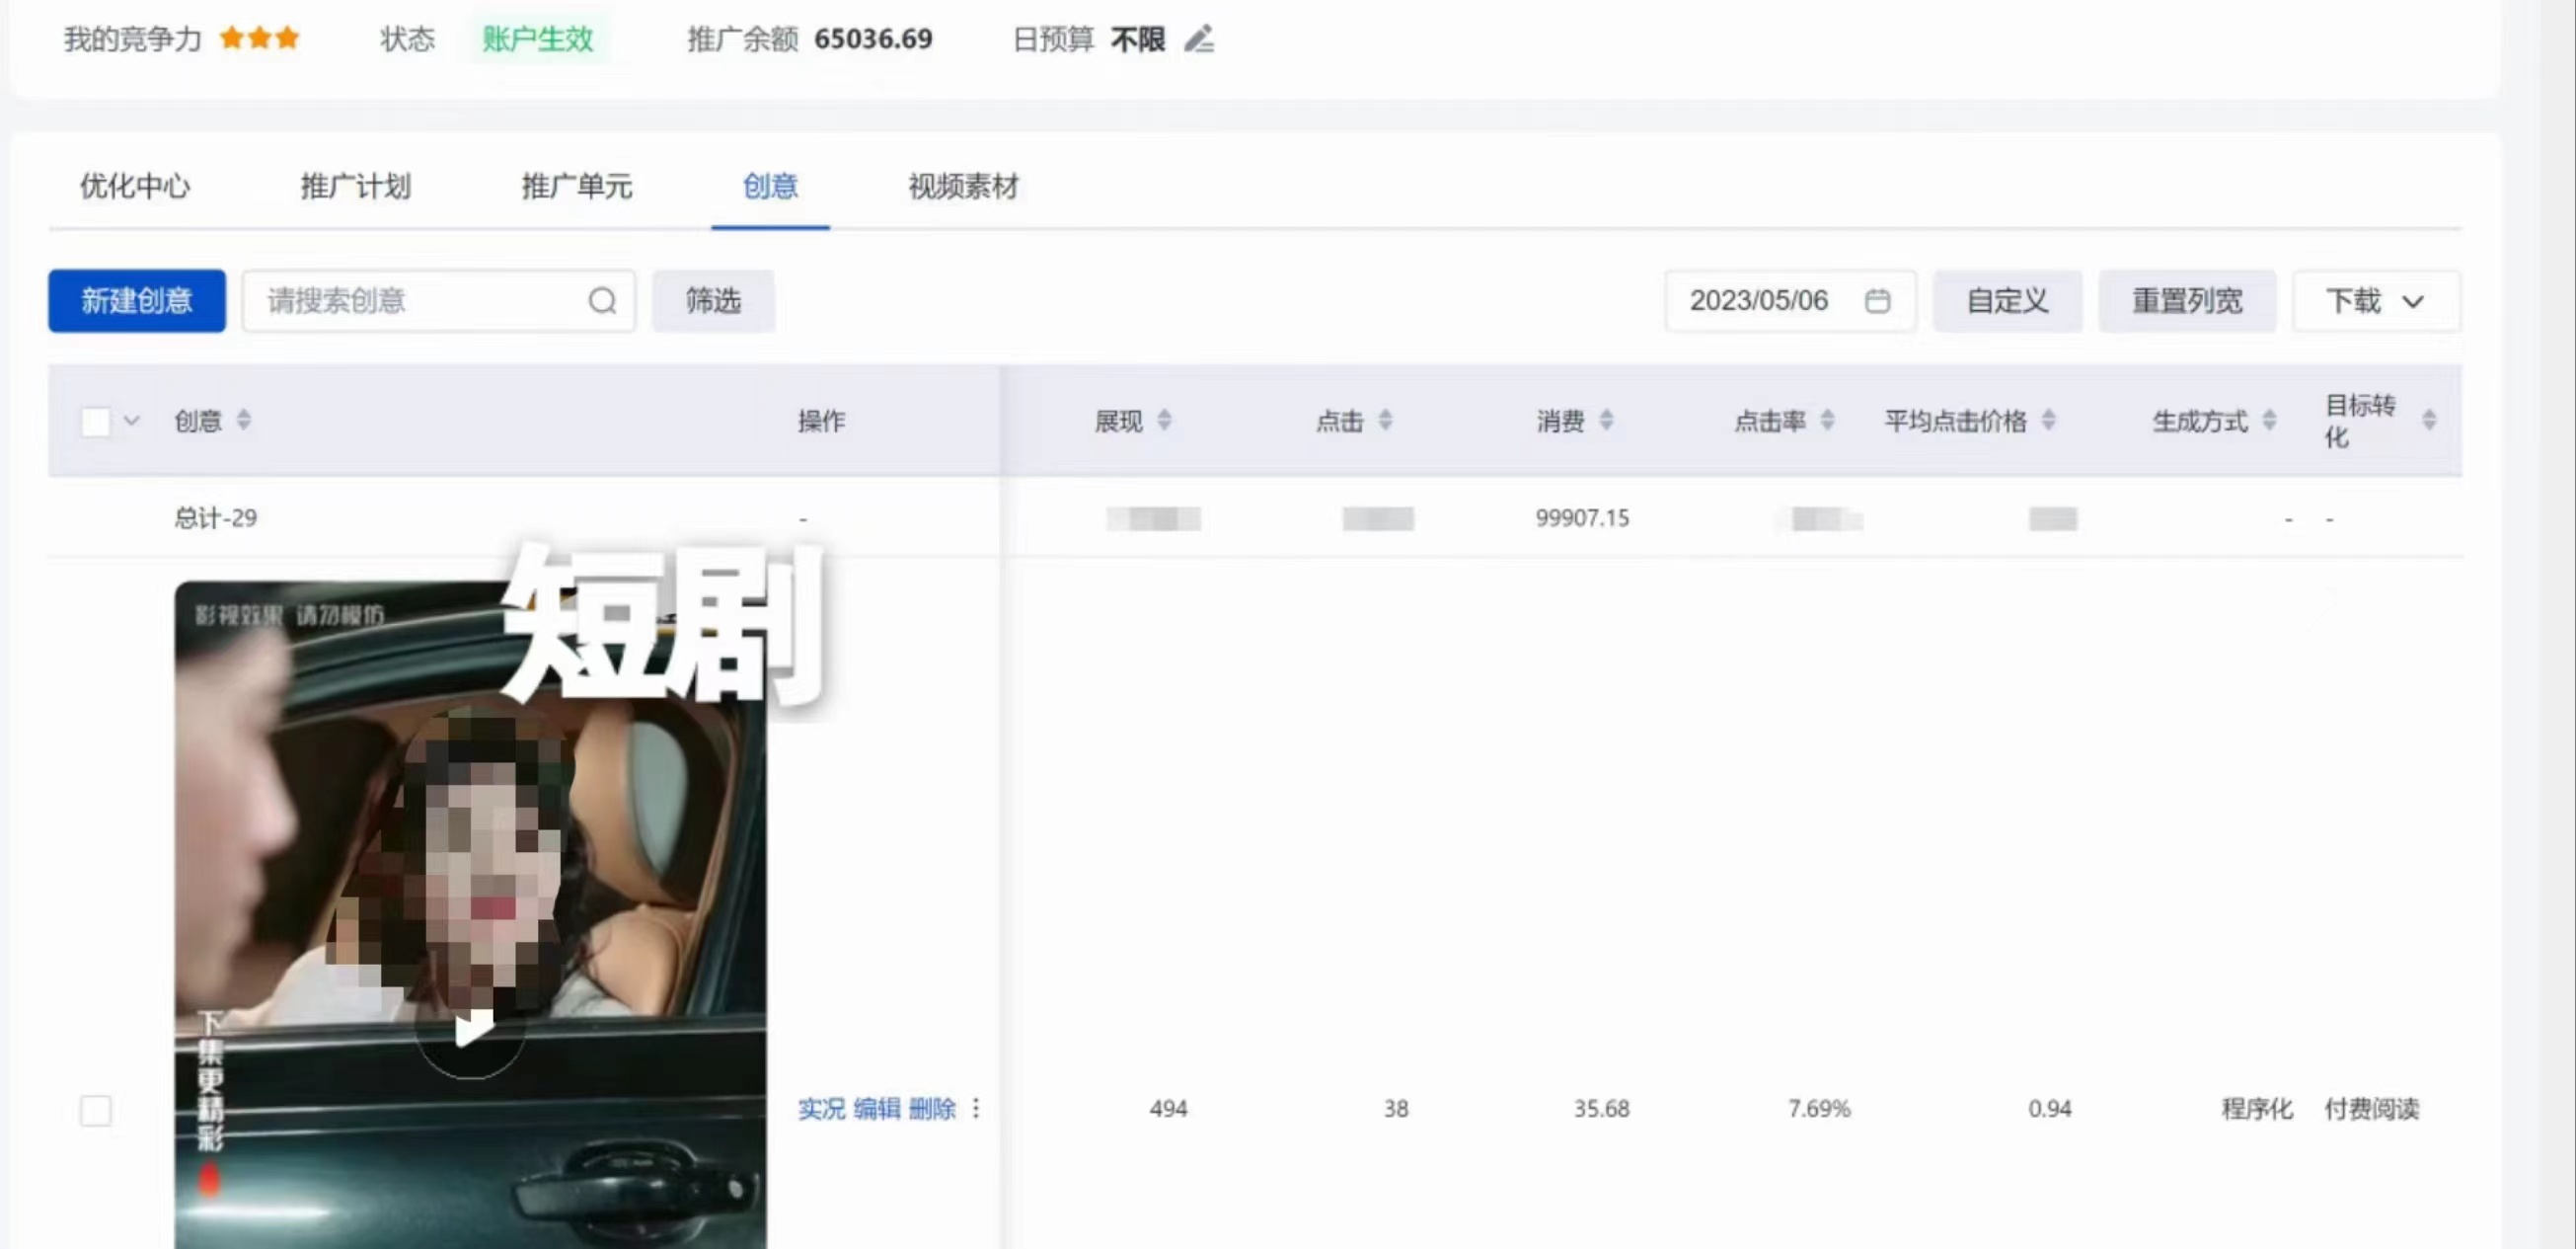The width and height of the screenshot is (2576, 1249).
Task: Click impressions value 494
Action: click(1168, 1108)
